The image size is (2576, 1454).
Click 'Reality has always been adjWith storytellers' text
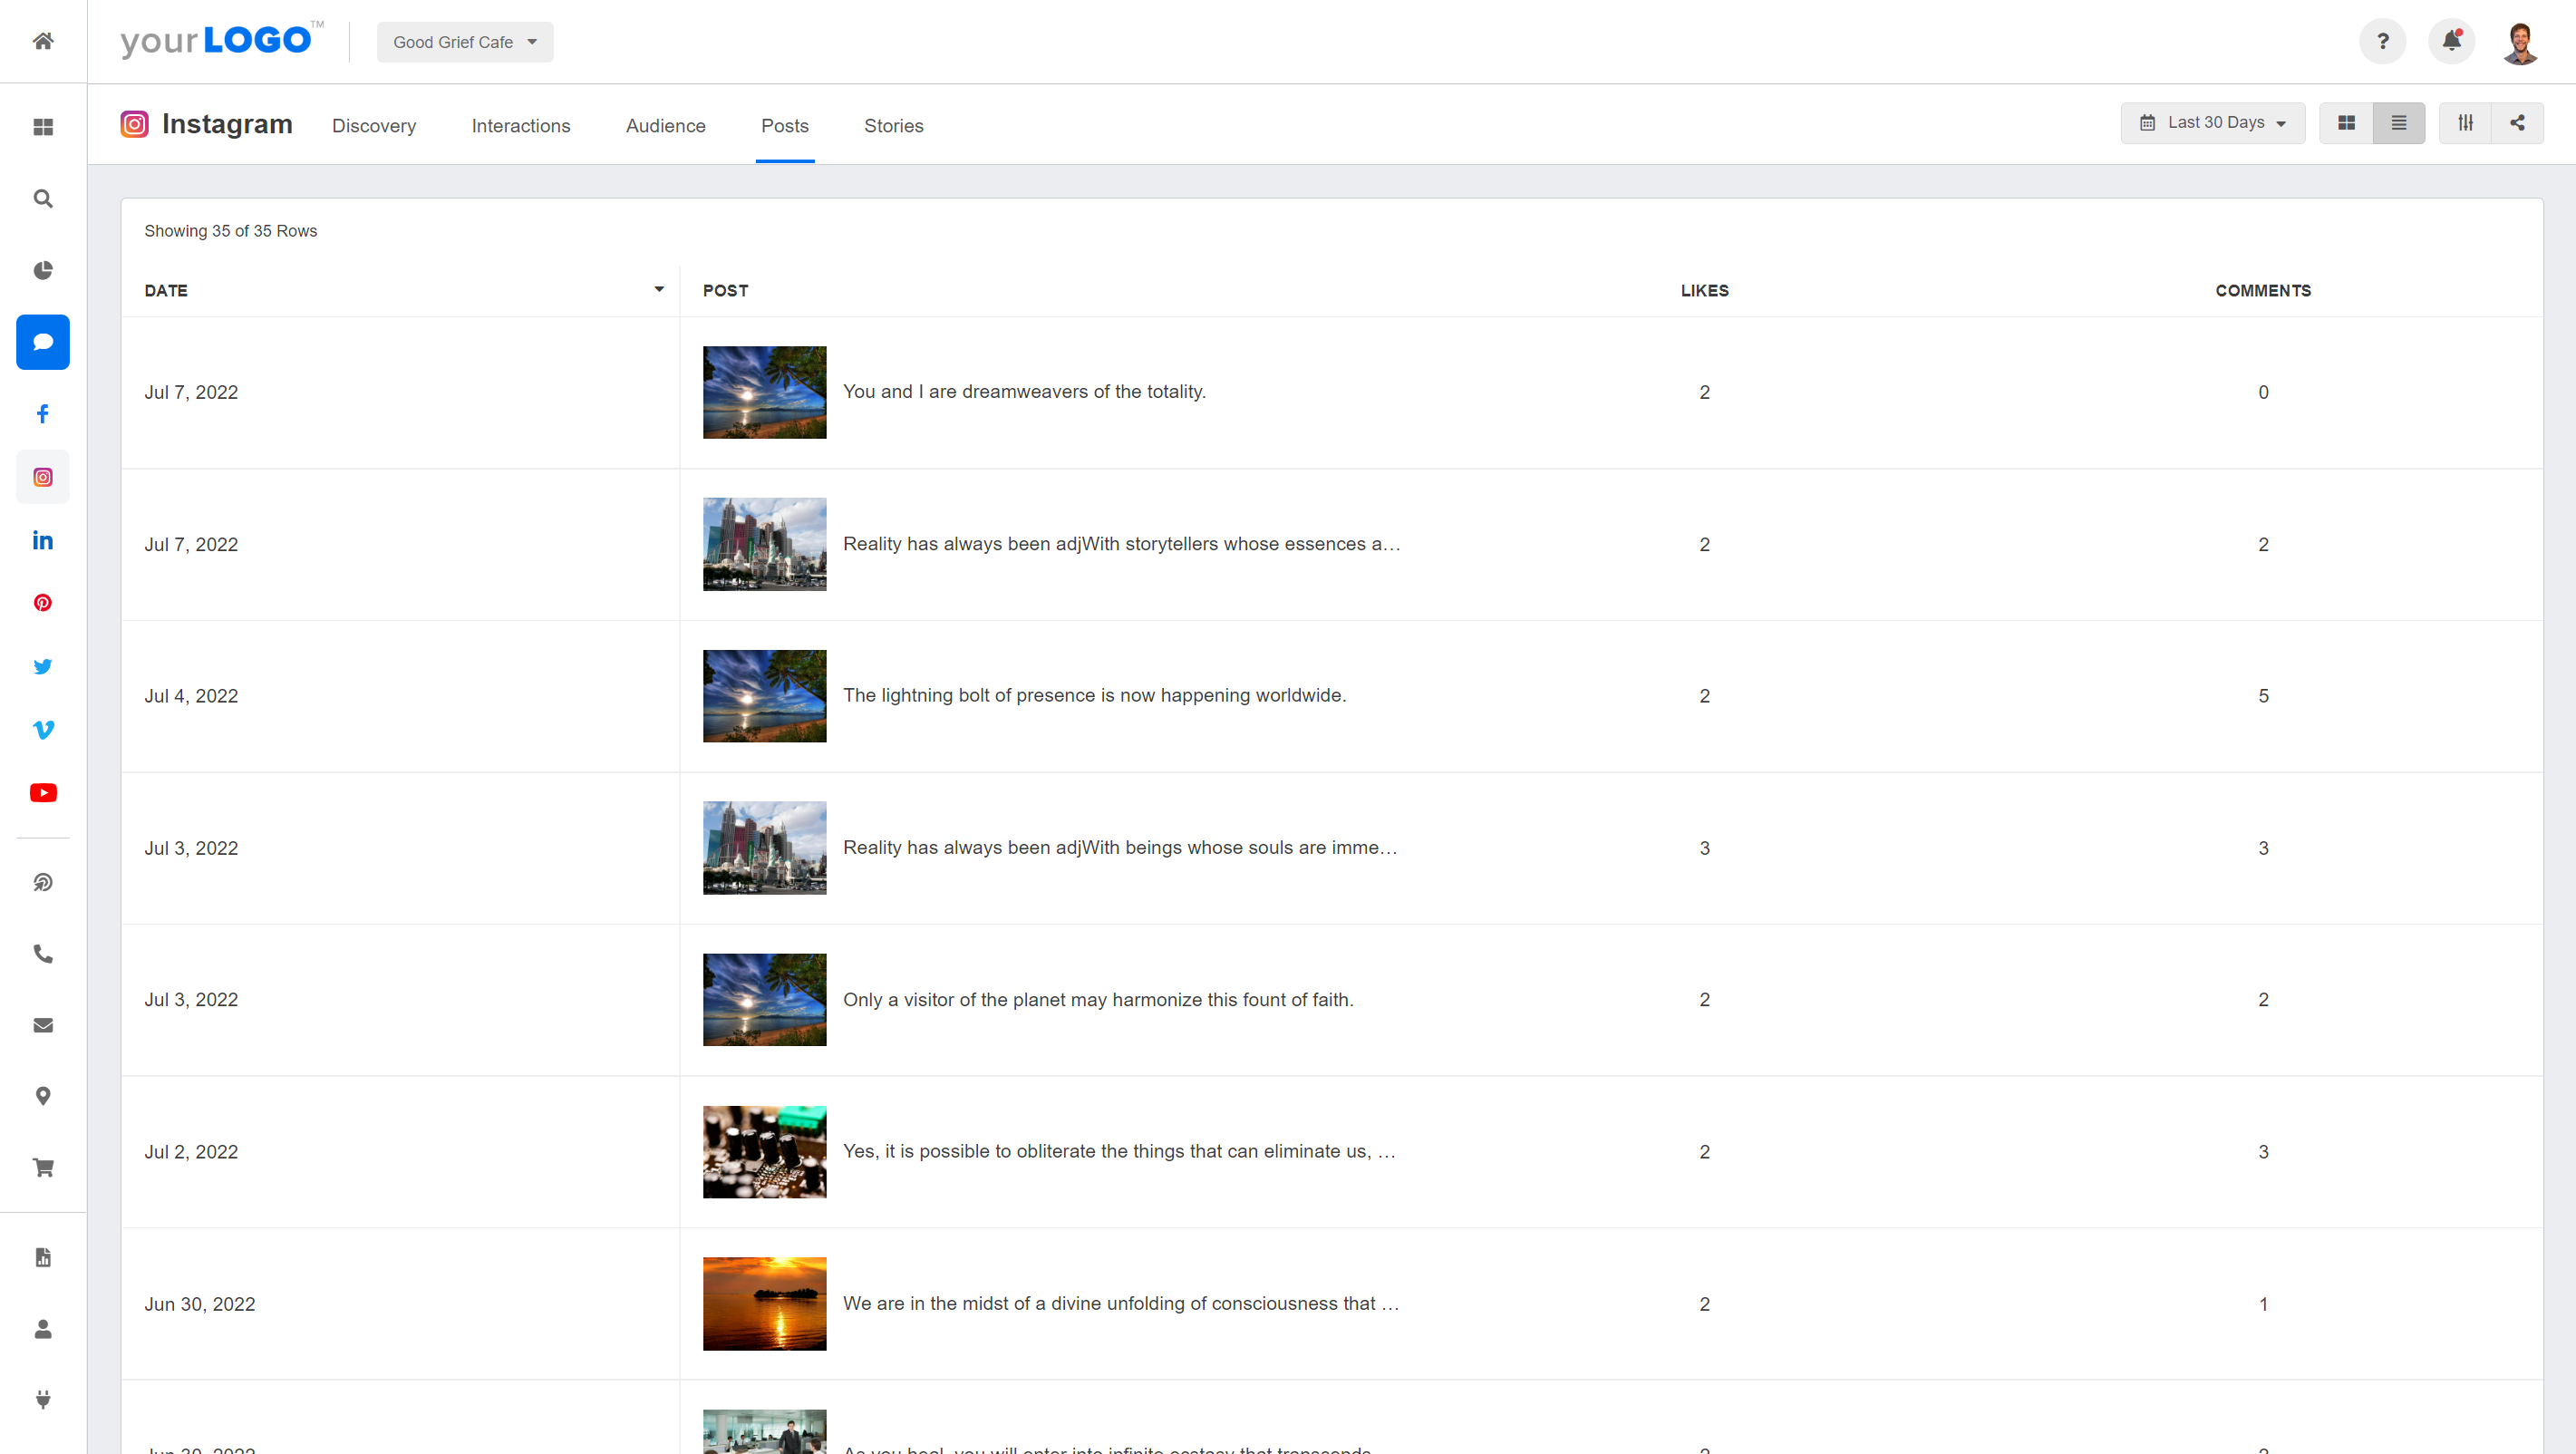pyautogui.click(x=1121, y=544)
